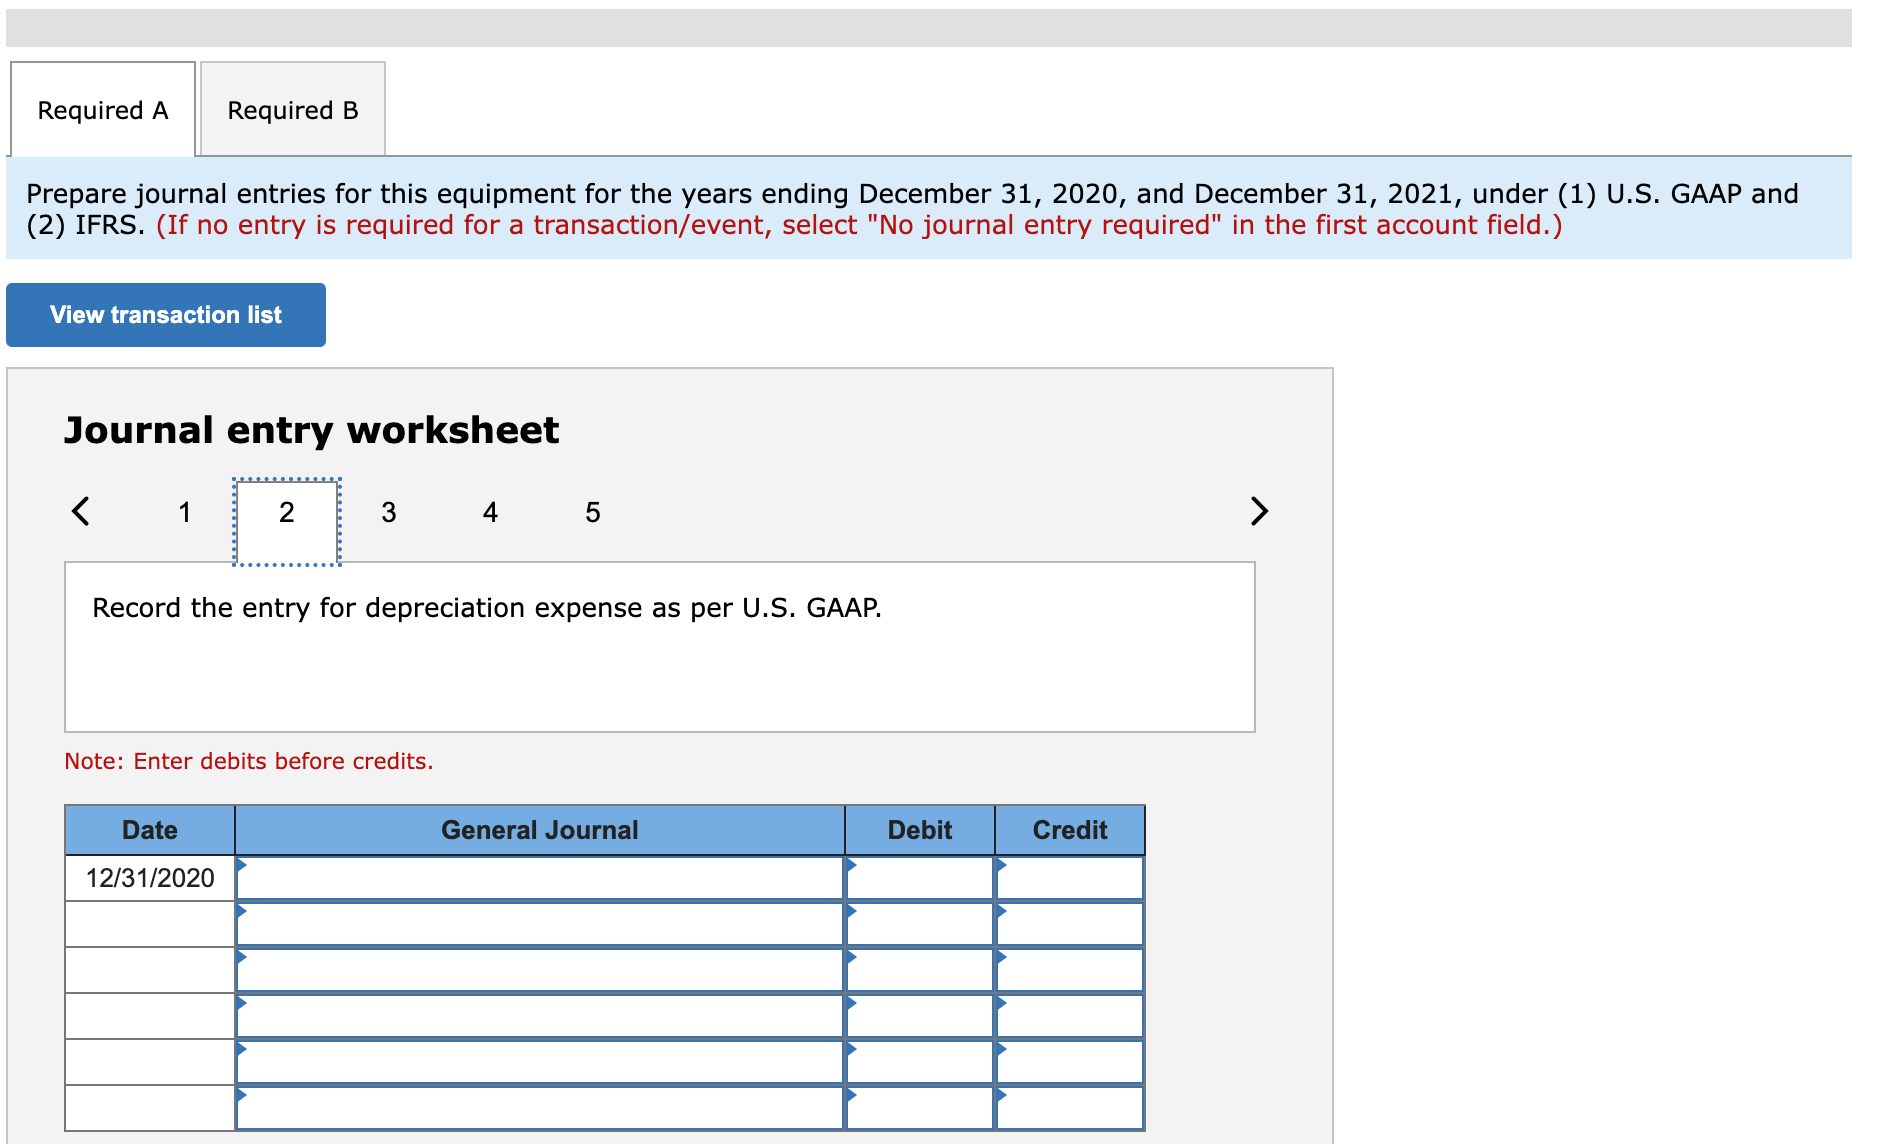Click the View transaction list button
The image size is (1882, 1144).
pyautogui.click(x=165, y=314)
